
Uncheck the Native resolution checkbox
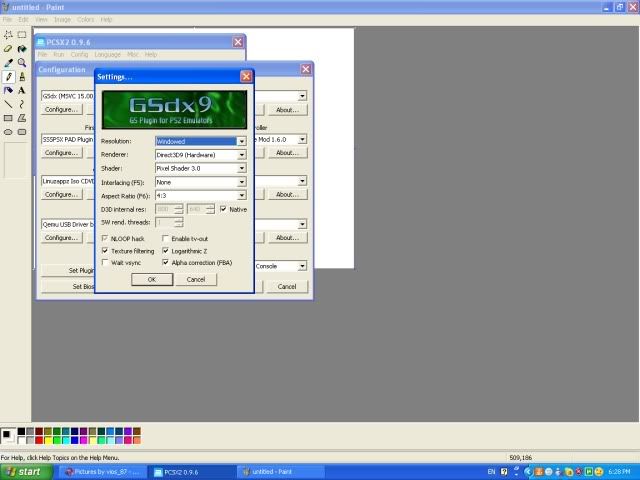pyautogui.click(x=223, y=209)
